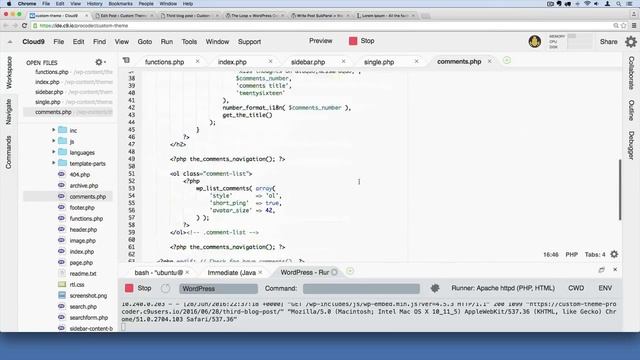
Task: Switch to the index.php editor tab
Action: [232, 62]
